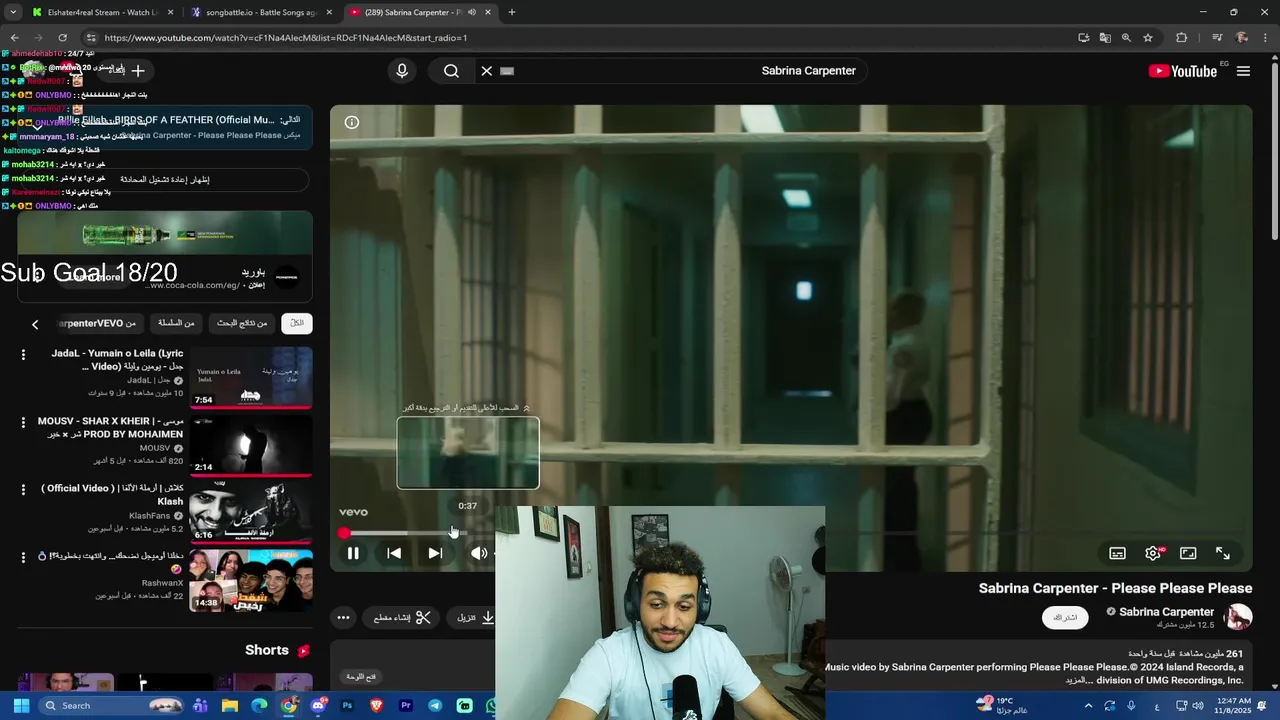The image size is (1280, 720).
Task: Open Telegram from the taskbar
Action: 435,705
